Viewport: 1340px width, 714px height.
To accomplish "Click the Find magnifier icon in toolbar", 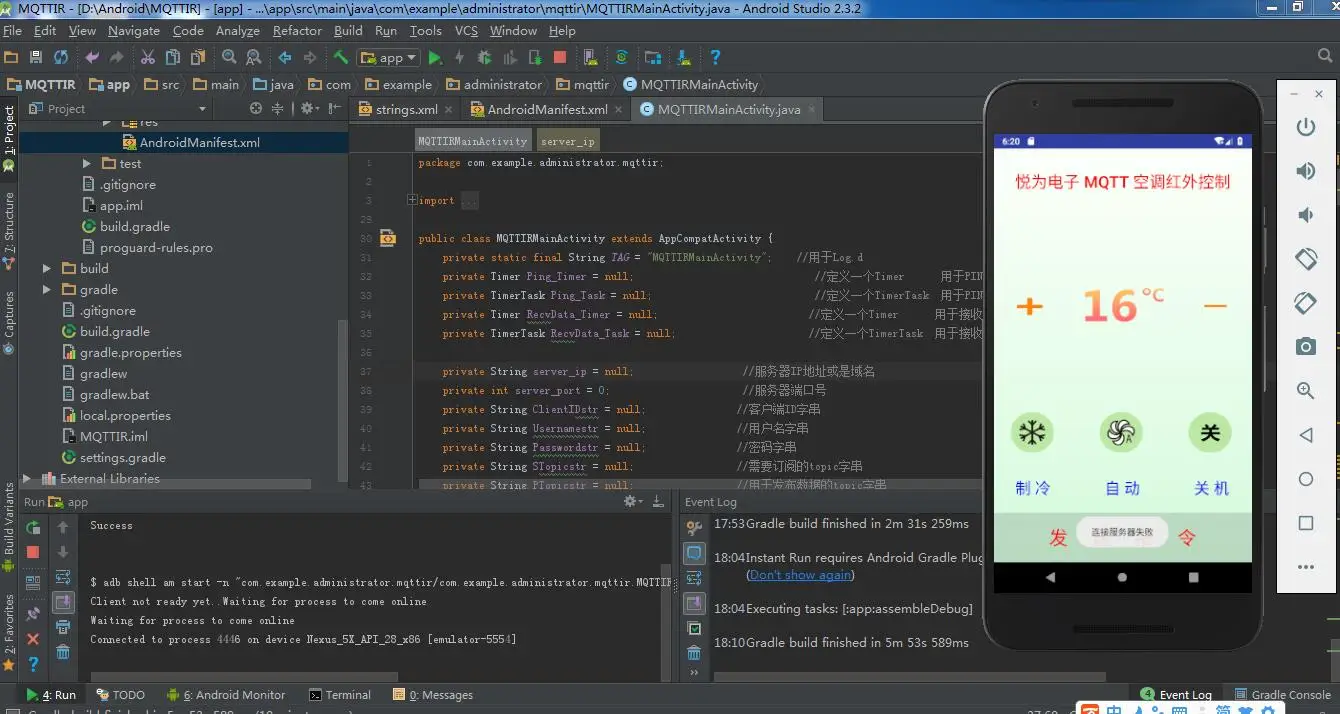I will point(229,58).
